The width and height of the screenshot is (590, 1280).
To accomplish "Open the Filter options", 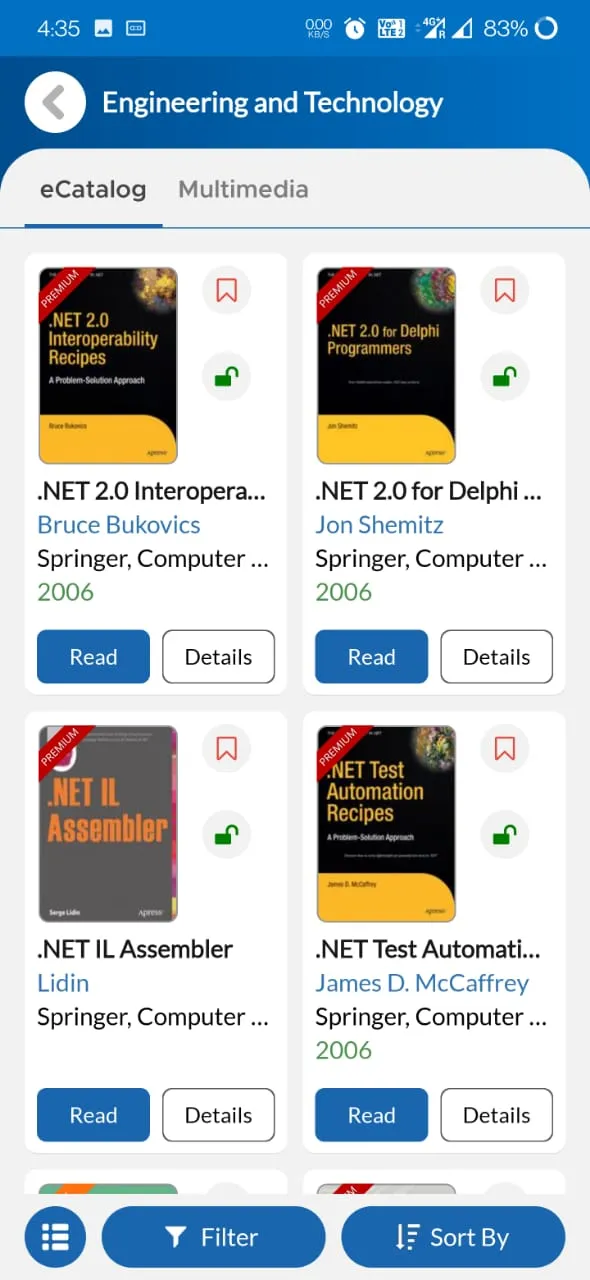I will coord(213,1237).
